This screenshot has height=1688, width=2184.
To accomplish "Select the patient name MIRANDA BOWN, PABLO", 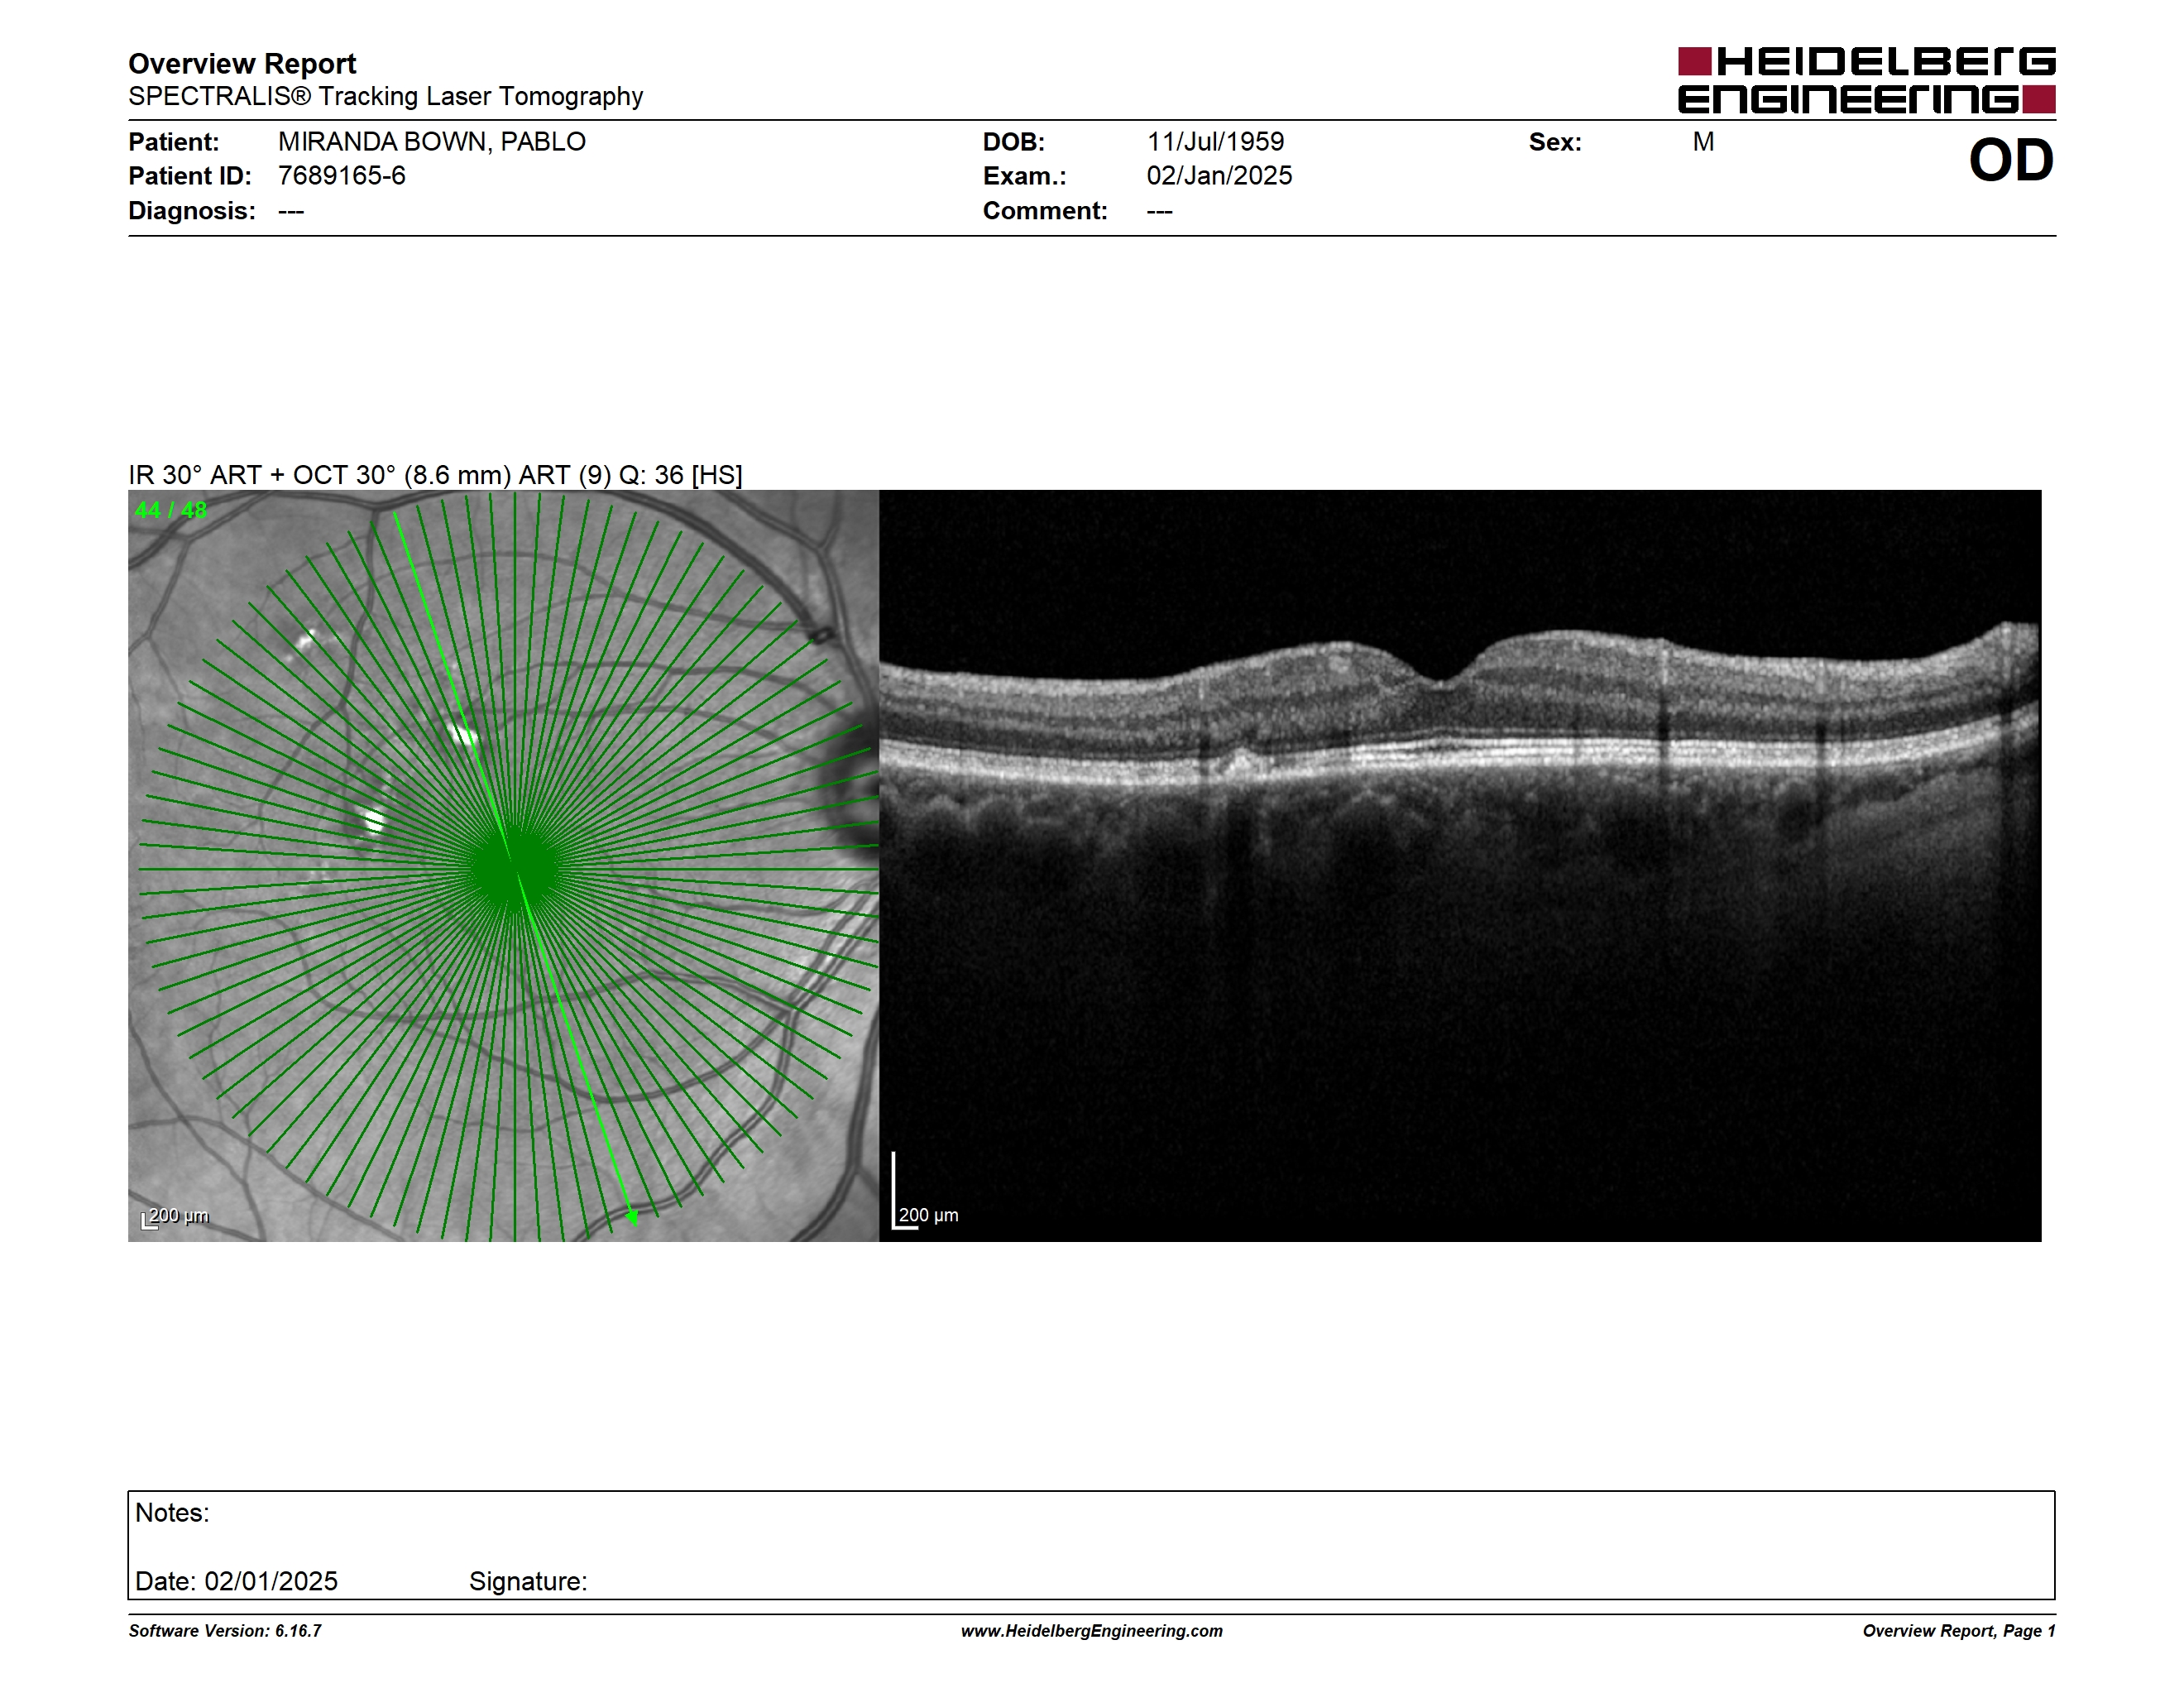I will (x=432, y=142).
